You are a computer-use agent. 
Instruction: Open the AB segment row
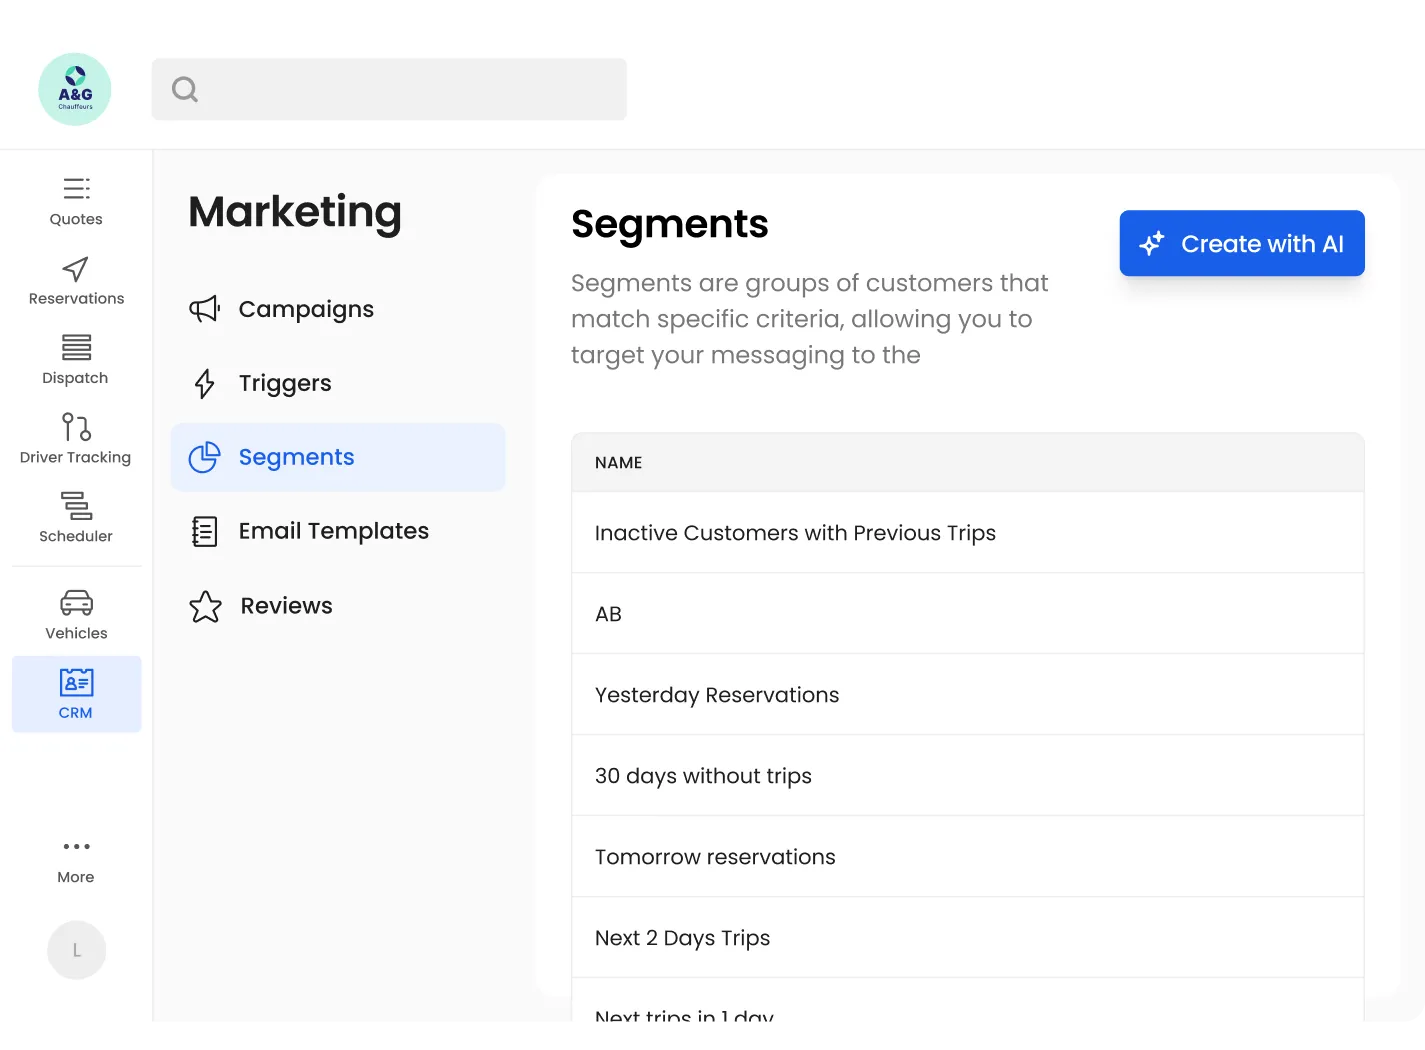click(x=968, y=614)
